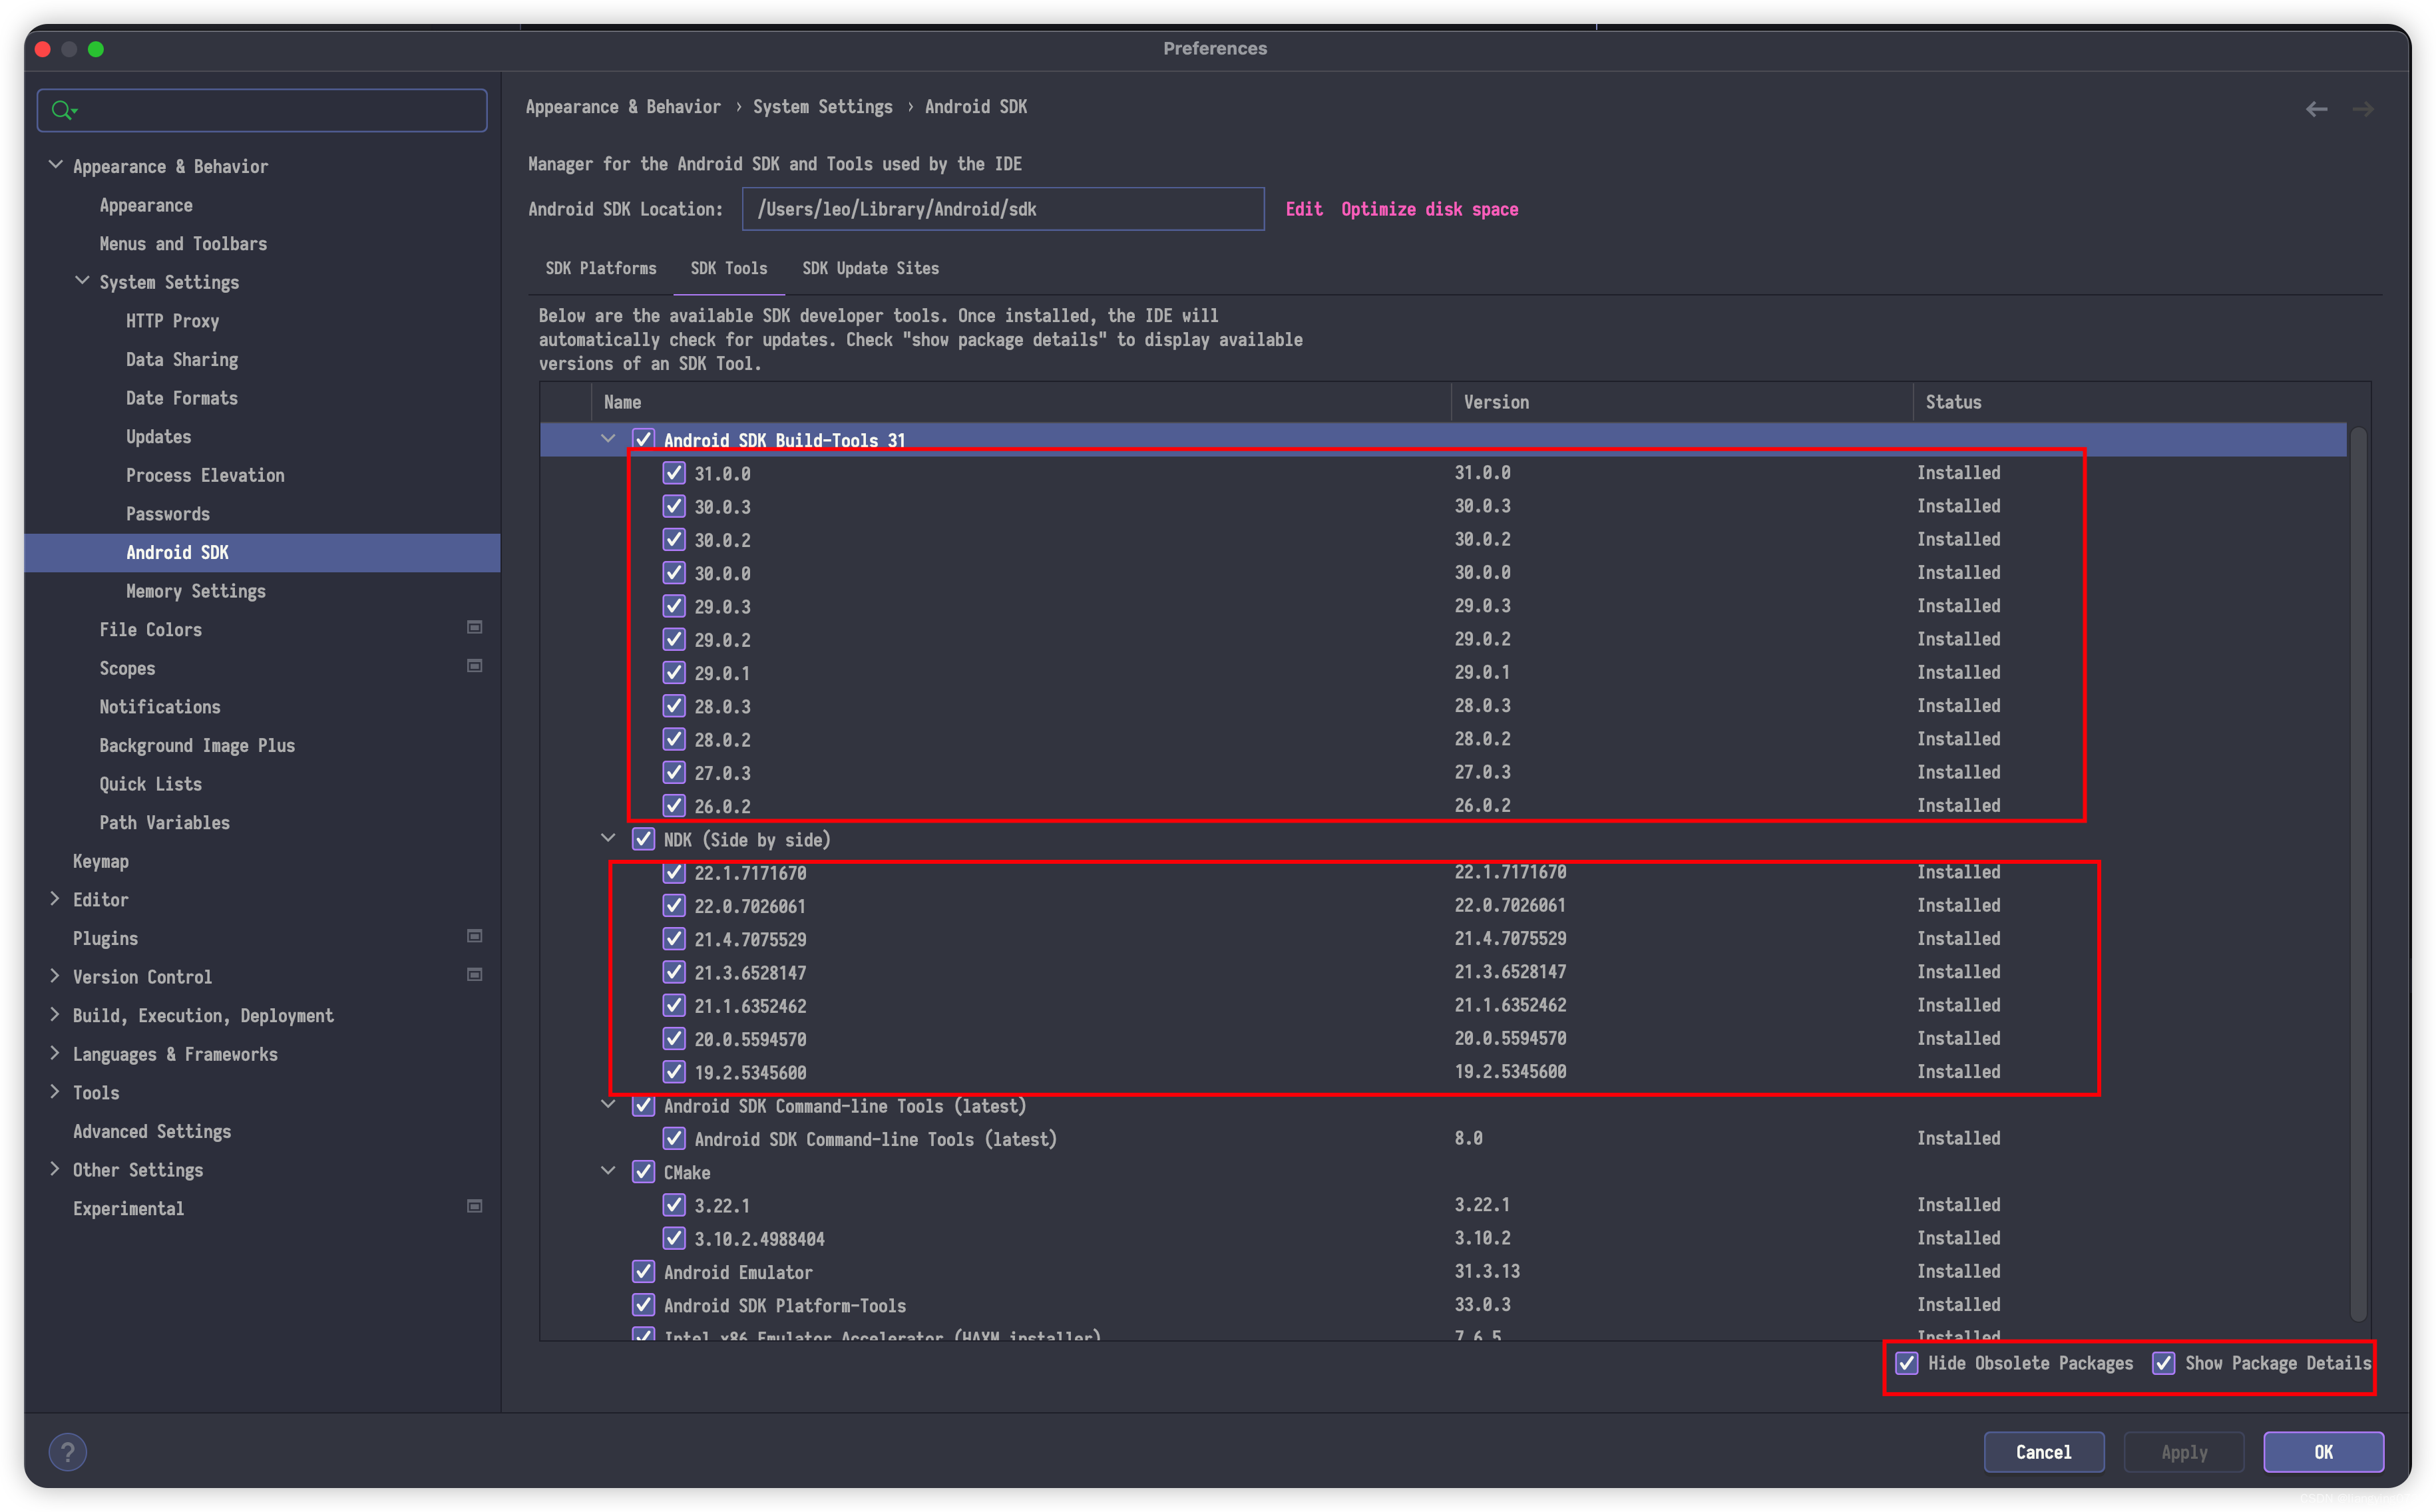Navigate back with the left arrow icon
This screenshot has height=1512, width=2436.
pos(2316,109)
